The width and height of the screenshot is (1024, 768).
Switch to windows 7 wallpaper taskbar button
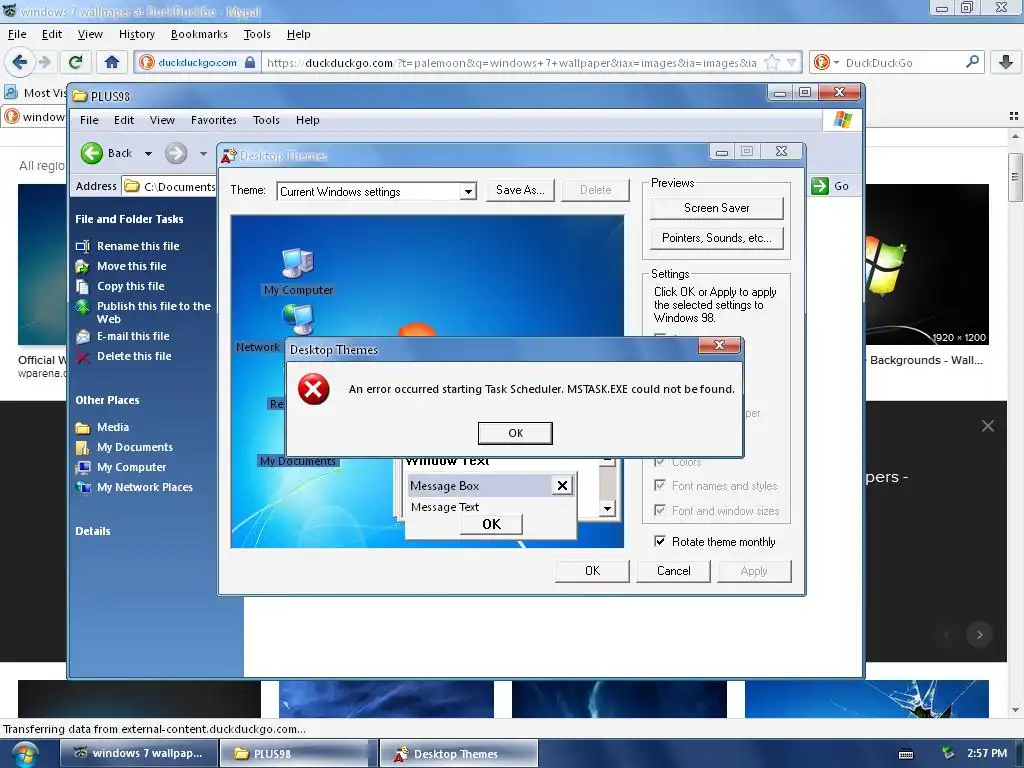[x=138, y=753]
